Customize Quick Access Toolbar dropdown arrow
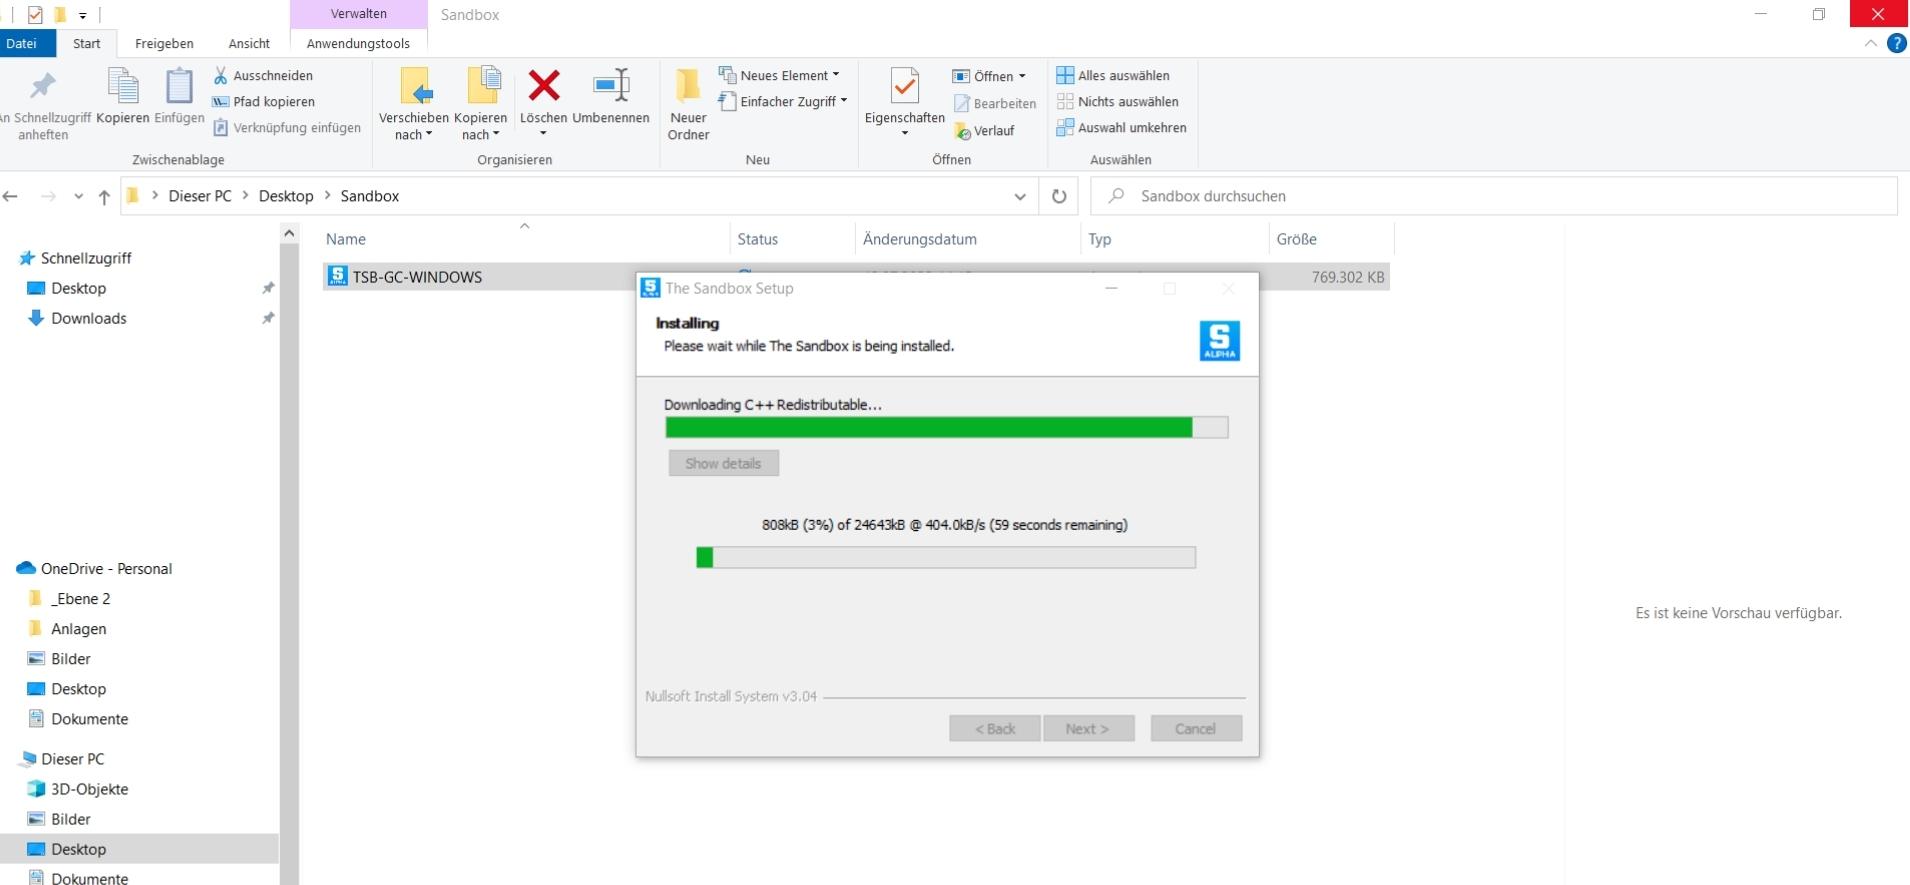This screenshot has height=885, width=1910. tap(83, 15)
